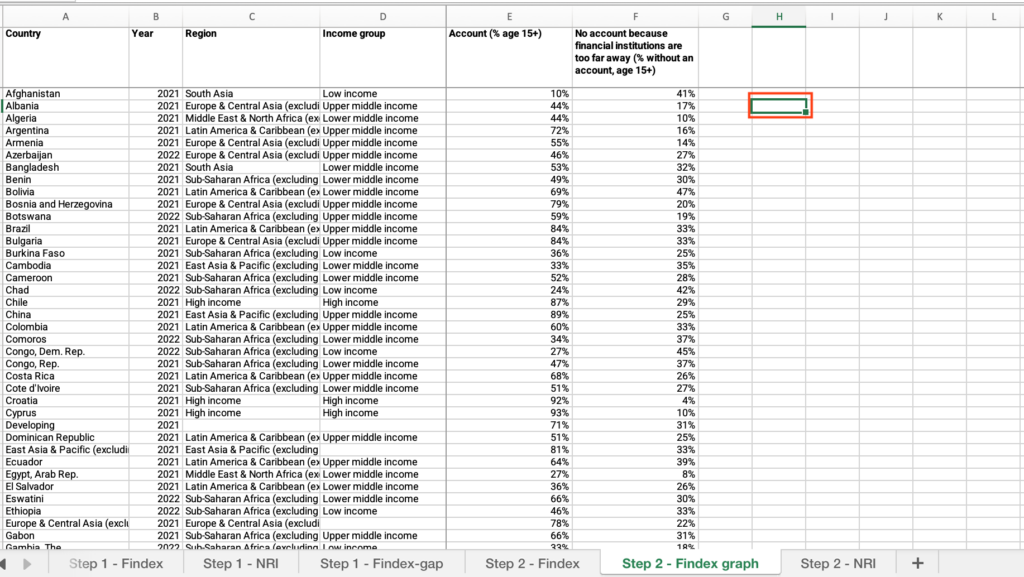
Task: Select the Argentina country cell
Action: pos(65,131)
